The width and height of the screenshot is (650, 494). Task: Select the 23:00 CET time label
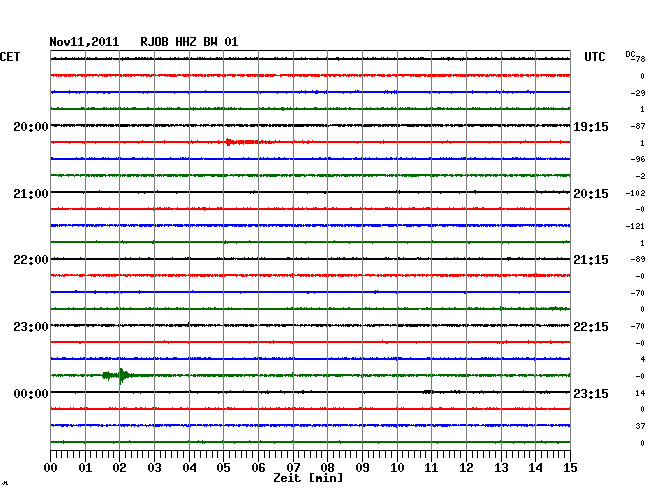pos(31,327)
